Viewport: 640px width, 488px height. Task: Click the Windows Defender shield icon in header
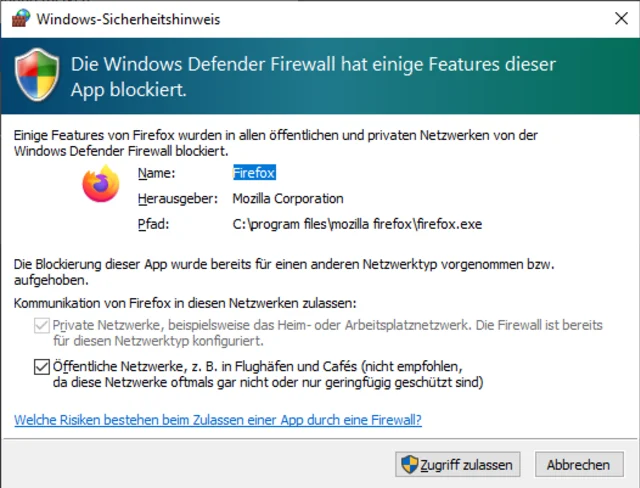(x=38, y=76)
